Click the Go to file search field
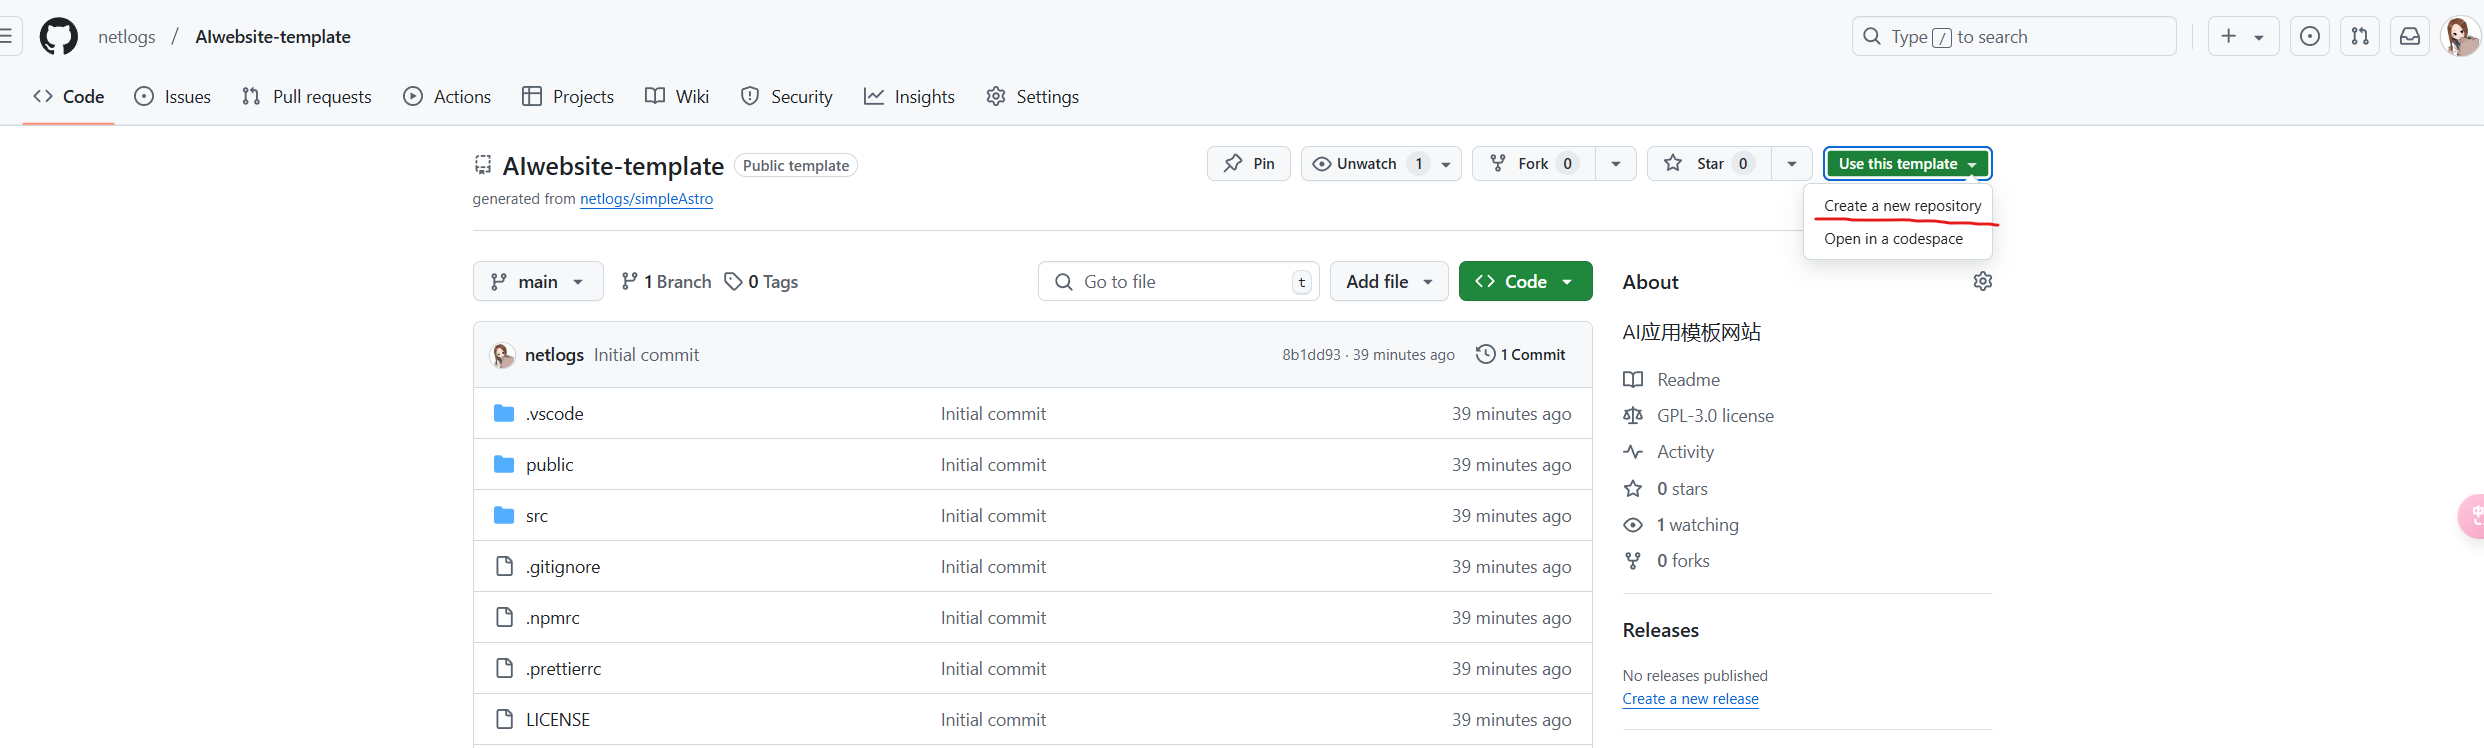 1179,282
